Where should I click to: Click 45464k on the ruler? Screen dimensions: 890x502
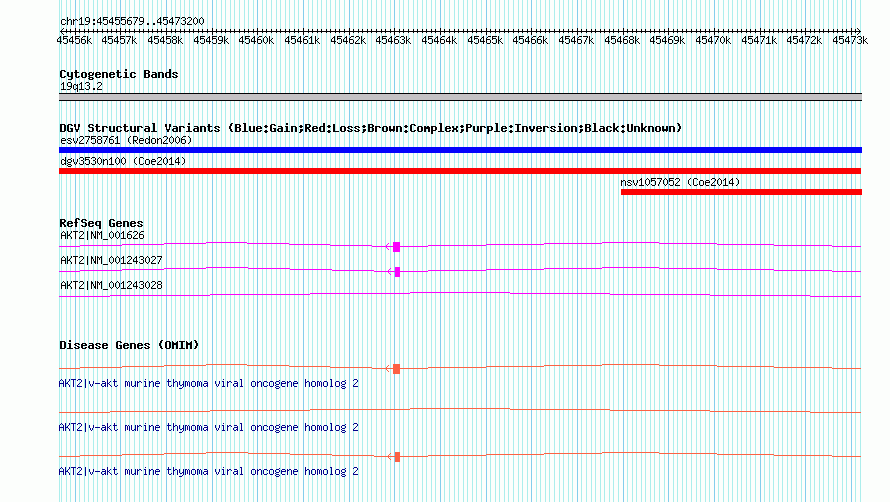(439, 40)
